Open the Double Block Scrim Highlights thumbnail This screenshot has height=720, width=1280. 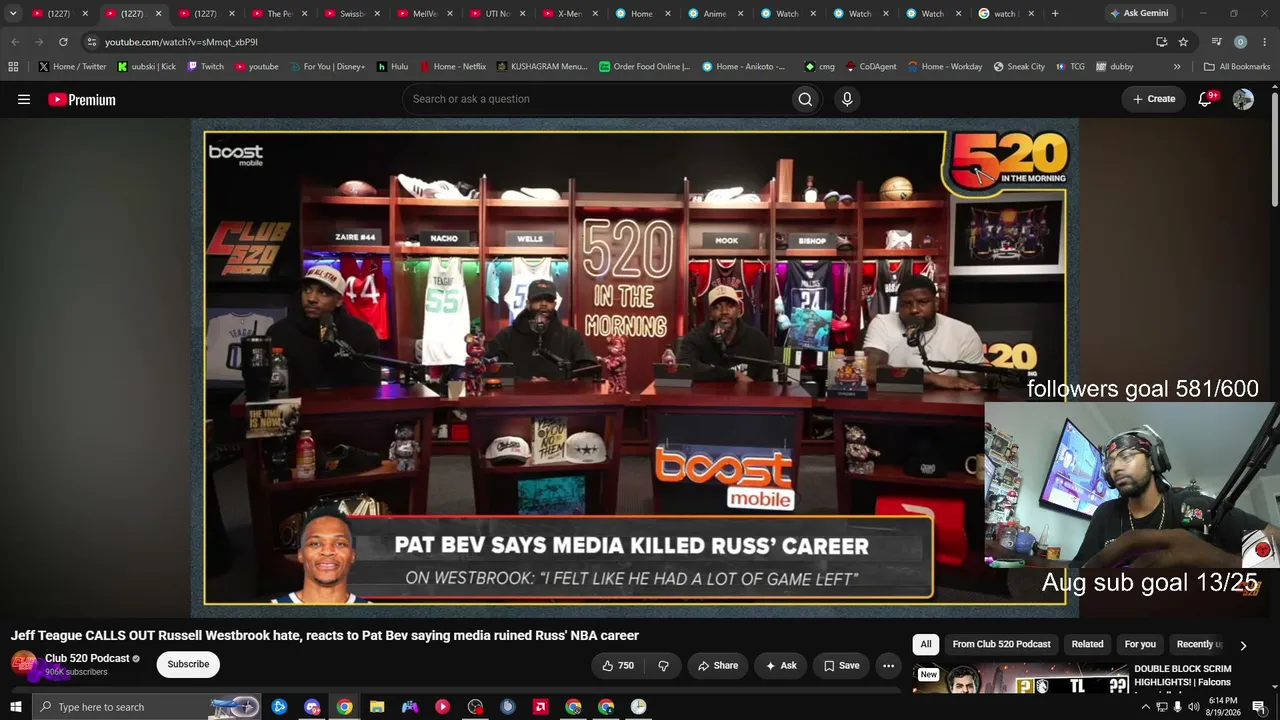(1020, 678)
